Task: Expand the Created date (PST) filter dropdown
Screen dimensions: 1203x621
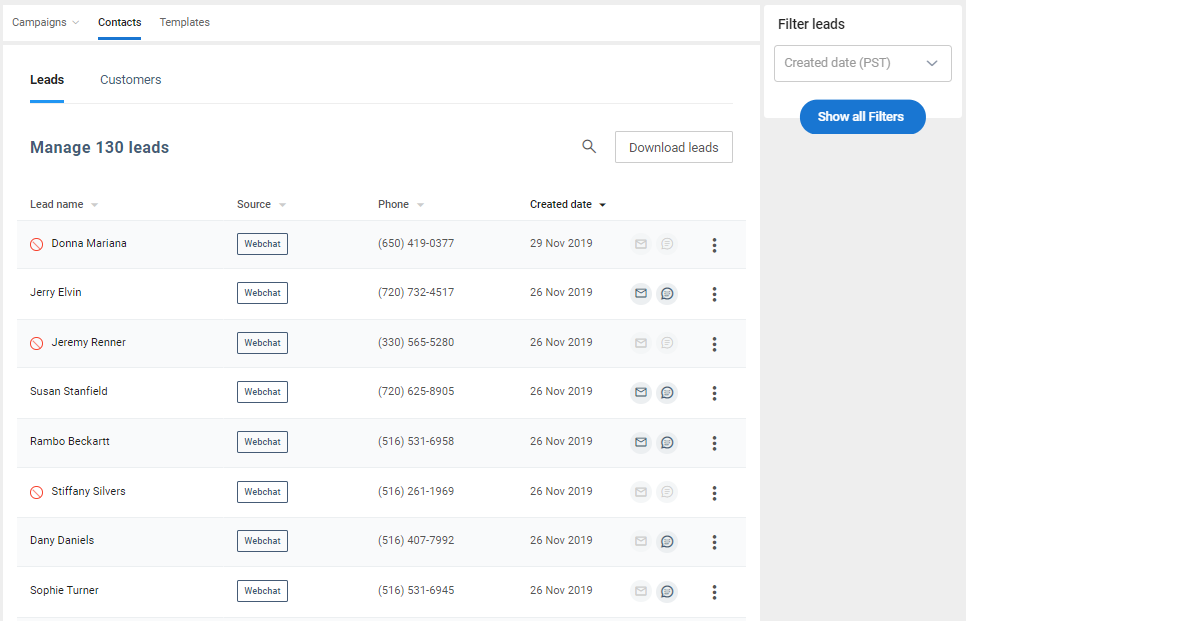Action: point(862,63)
